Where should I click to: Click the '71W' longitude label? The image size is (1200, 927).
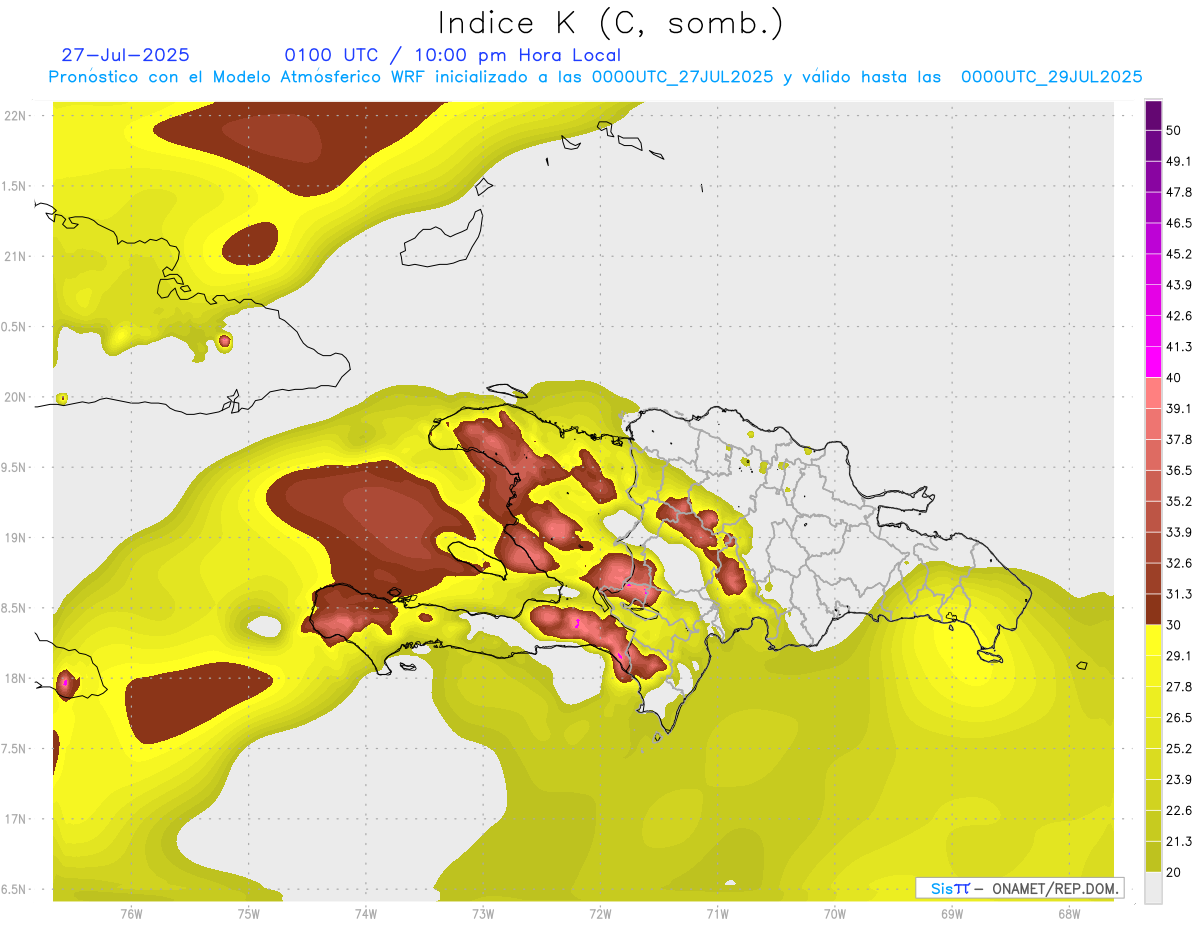(x=717, y=912)
